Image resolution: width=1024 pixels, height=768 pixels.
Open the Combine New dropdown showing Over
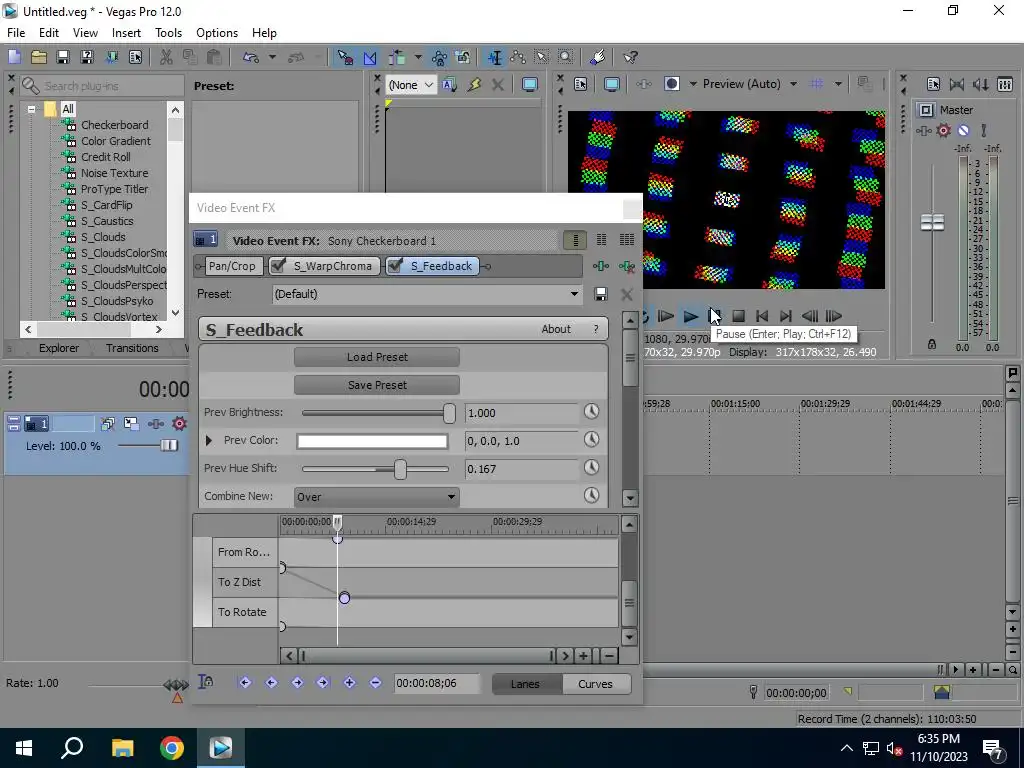(376, 497)
